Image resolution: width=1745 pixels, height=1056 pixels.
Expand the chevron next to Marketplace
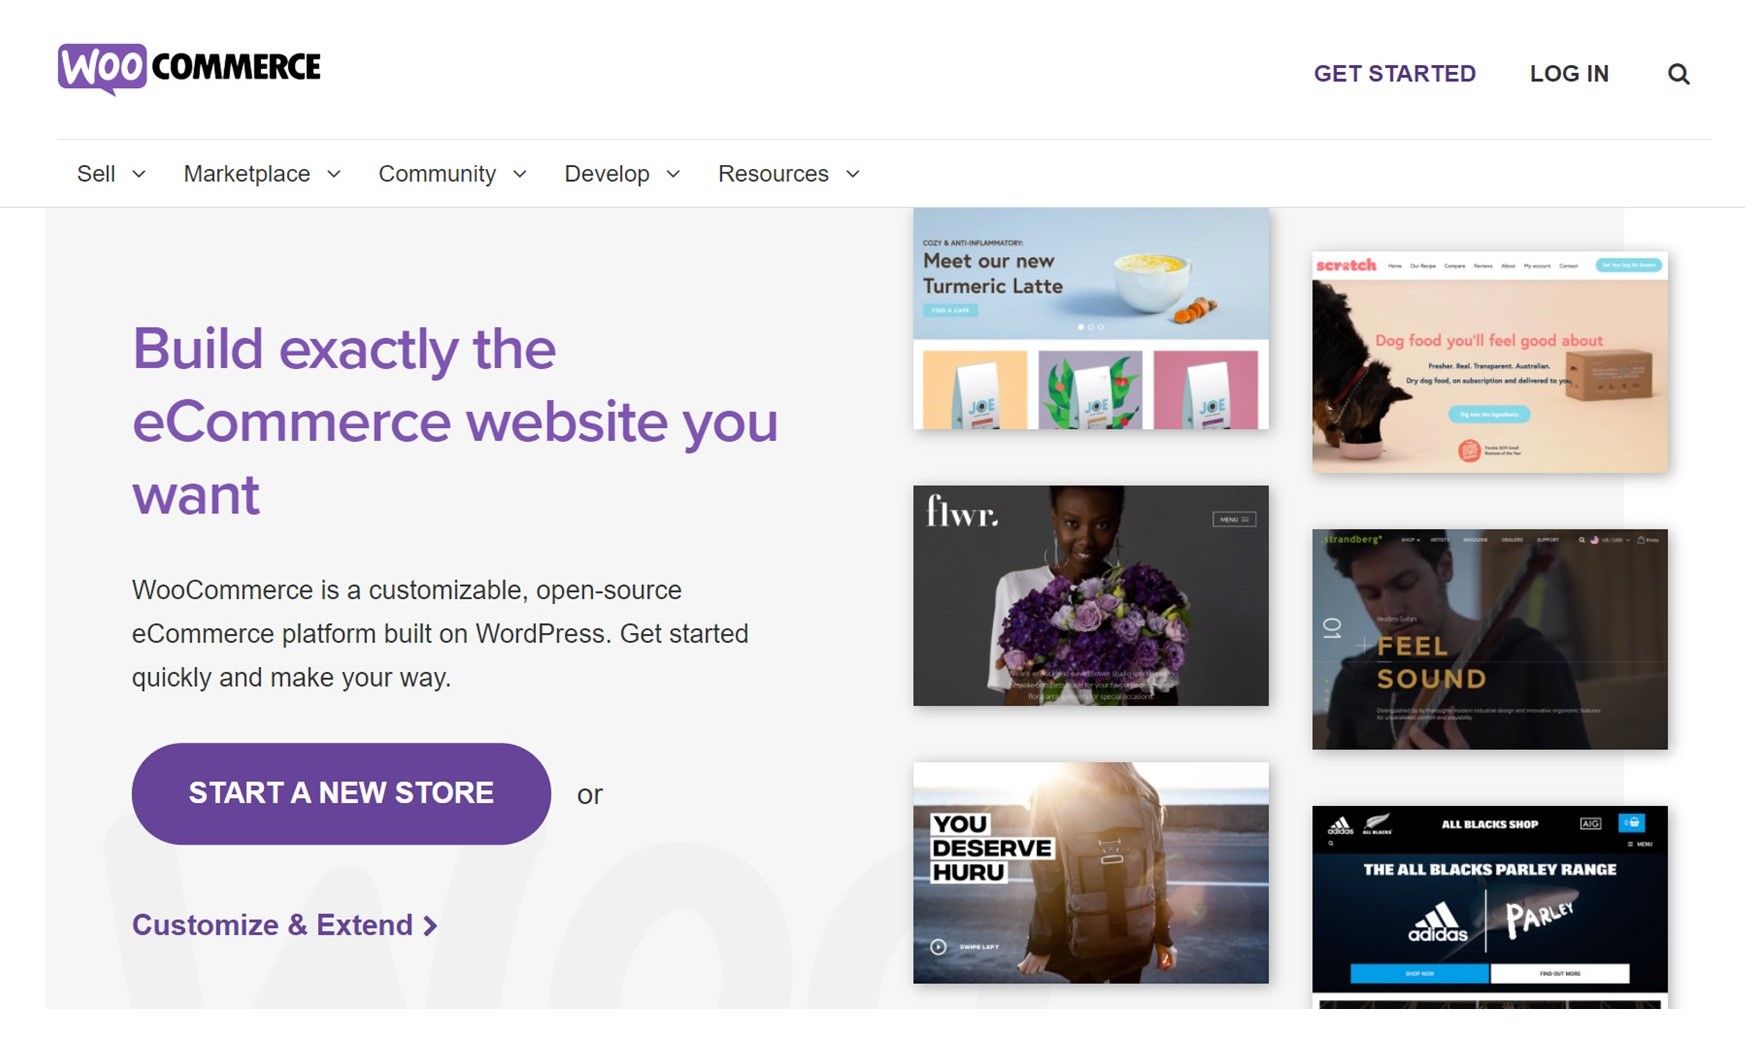334,174
